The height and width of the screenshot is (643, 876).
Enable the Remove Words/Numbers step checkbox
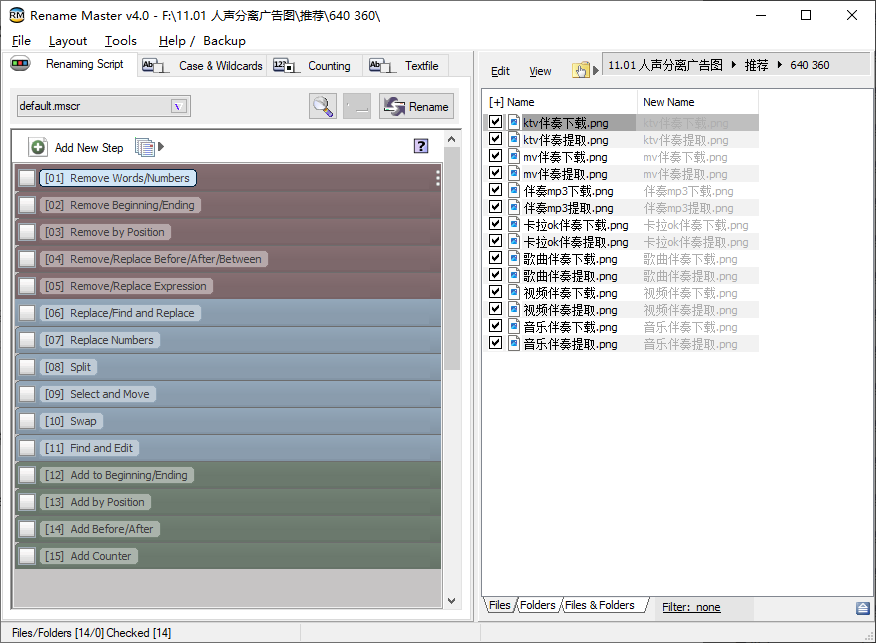[27, 178]
